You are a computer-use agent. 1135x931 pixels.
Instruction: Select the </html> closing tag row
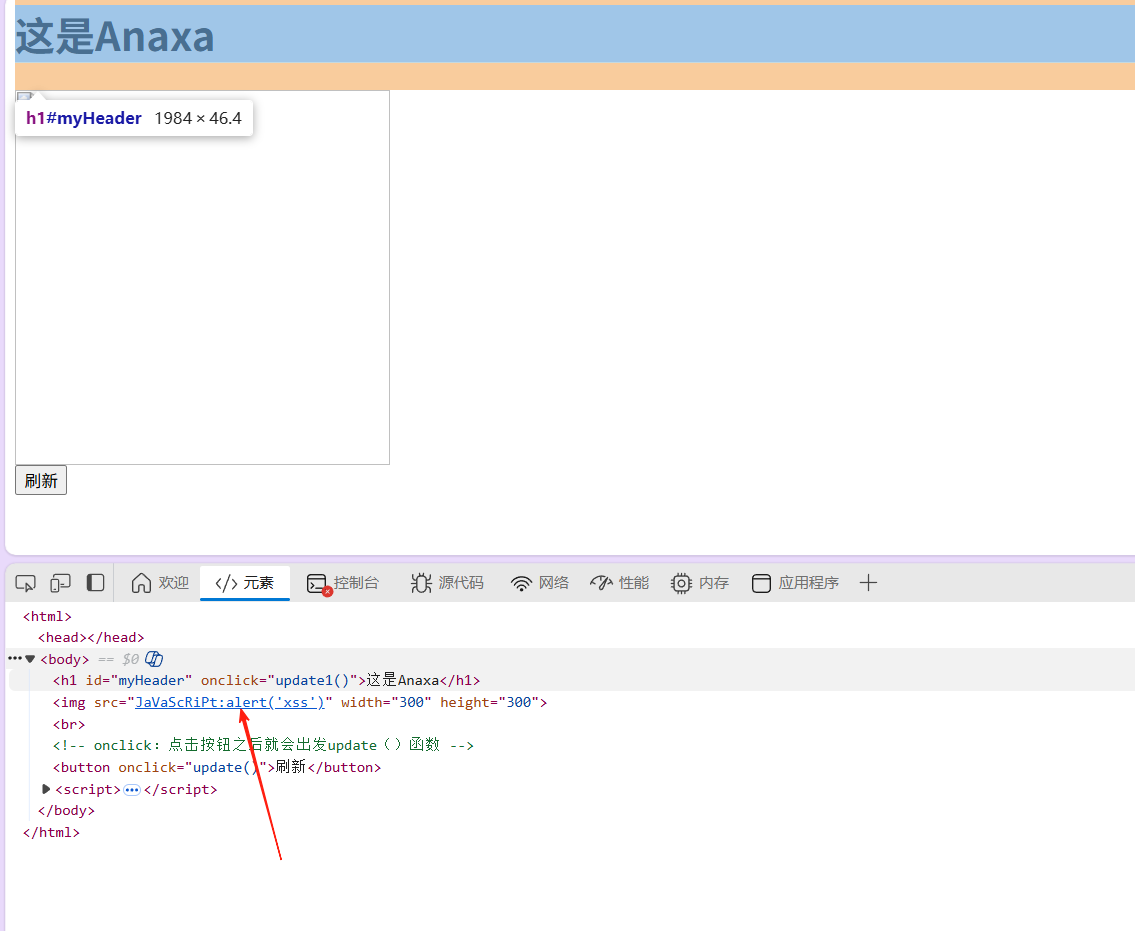click(51, 832)
